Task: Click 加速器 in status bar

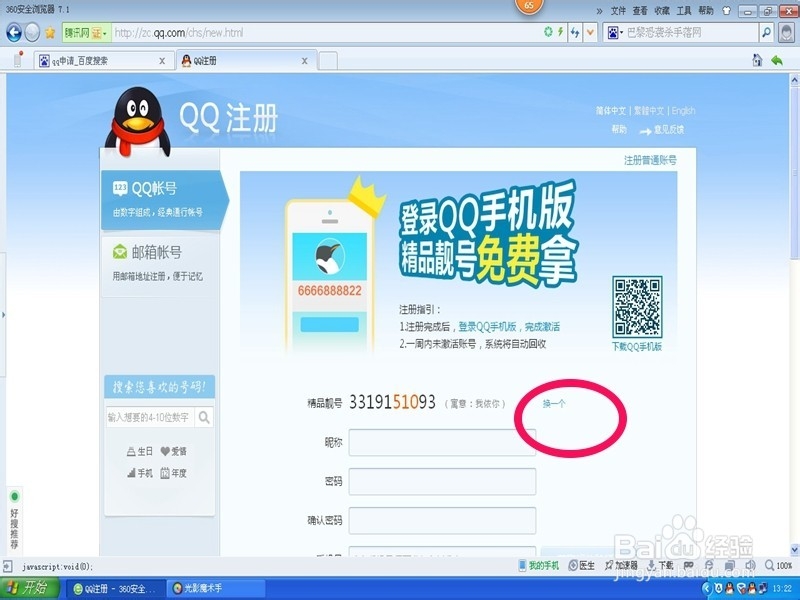Action: coord(621,565)
